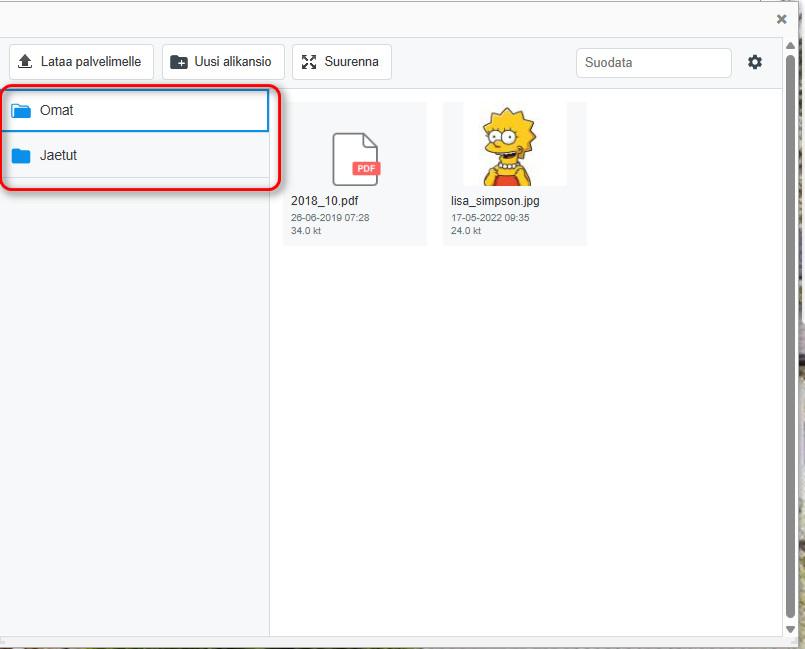Click the Uusi alikansio button label

pyautogui.click(x=233, y=62)
